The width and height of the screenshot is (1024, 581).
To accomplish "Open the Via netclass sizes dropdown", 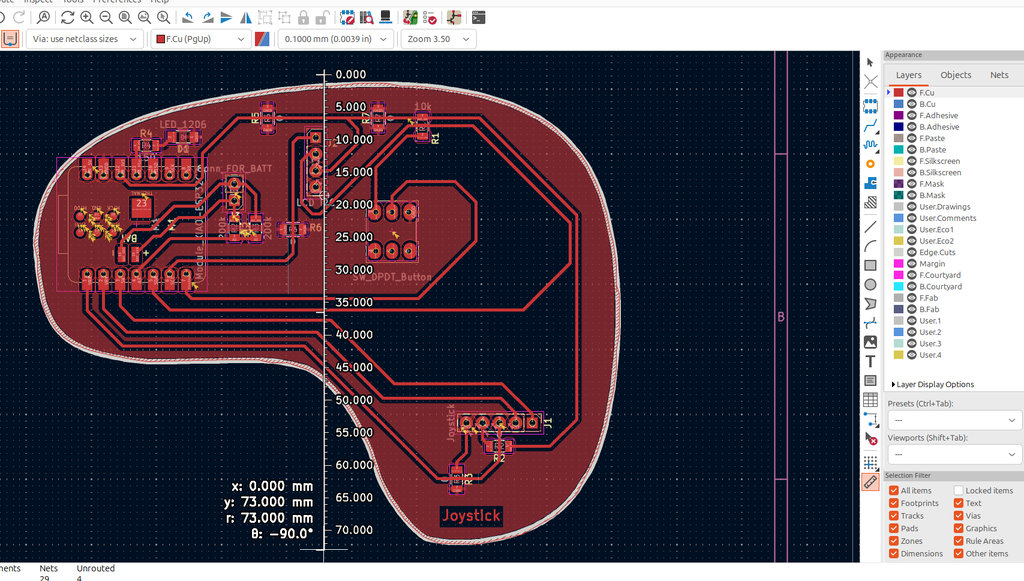I will tap(84, 39).
